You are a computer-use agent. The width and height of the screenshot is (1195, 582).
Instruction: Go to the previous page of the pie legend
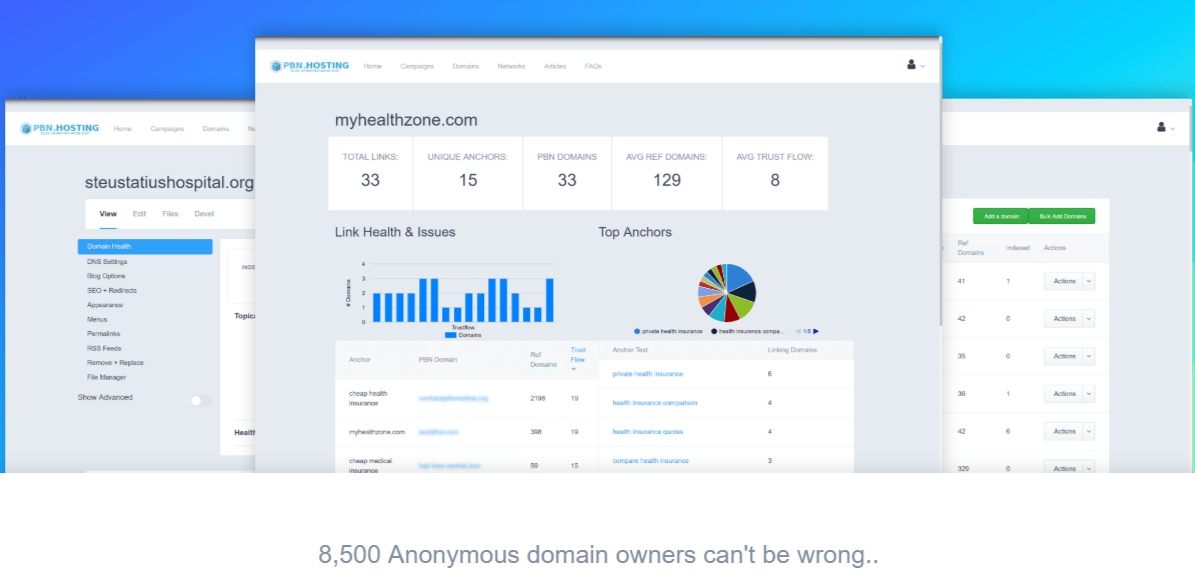pos(797,331)
